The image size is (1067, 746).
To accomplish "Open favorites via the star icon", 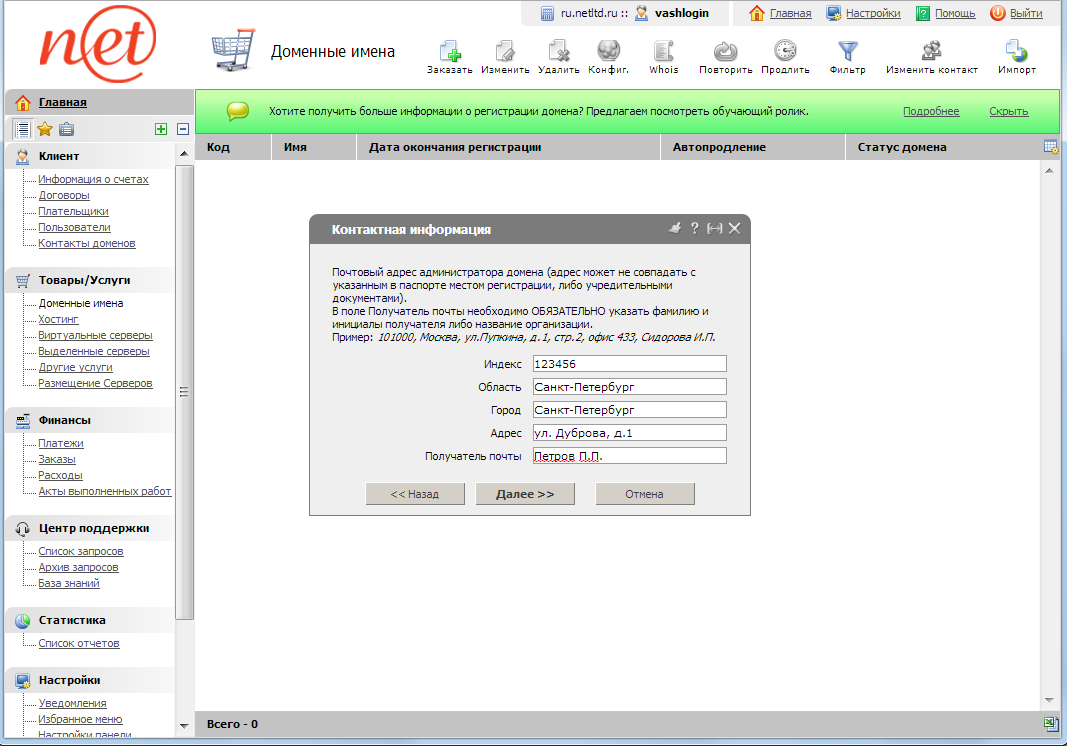I will [45, 129].
